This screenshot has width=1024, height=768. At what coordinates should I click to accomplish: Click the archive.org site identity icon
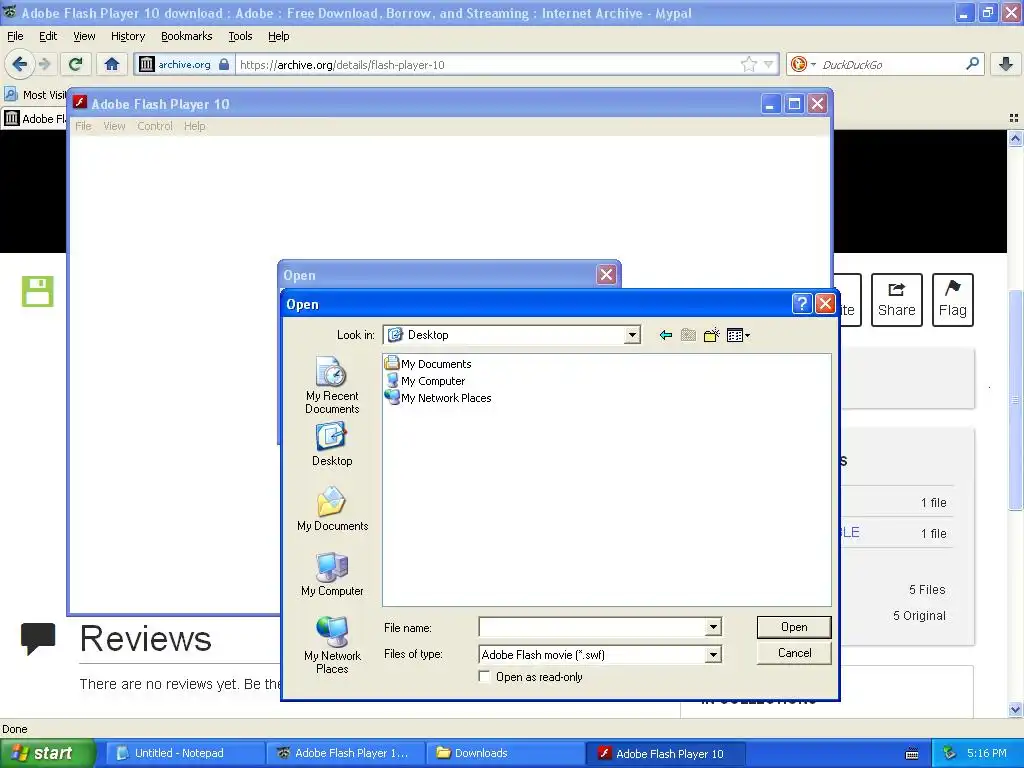tap(147, 64)
